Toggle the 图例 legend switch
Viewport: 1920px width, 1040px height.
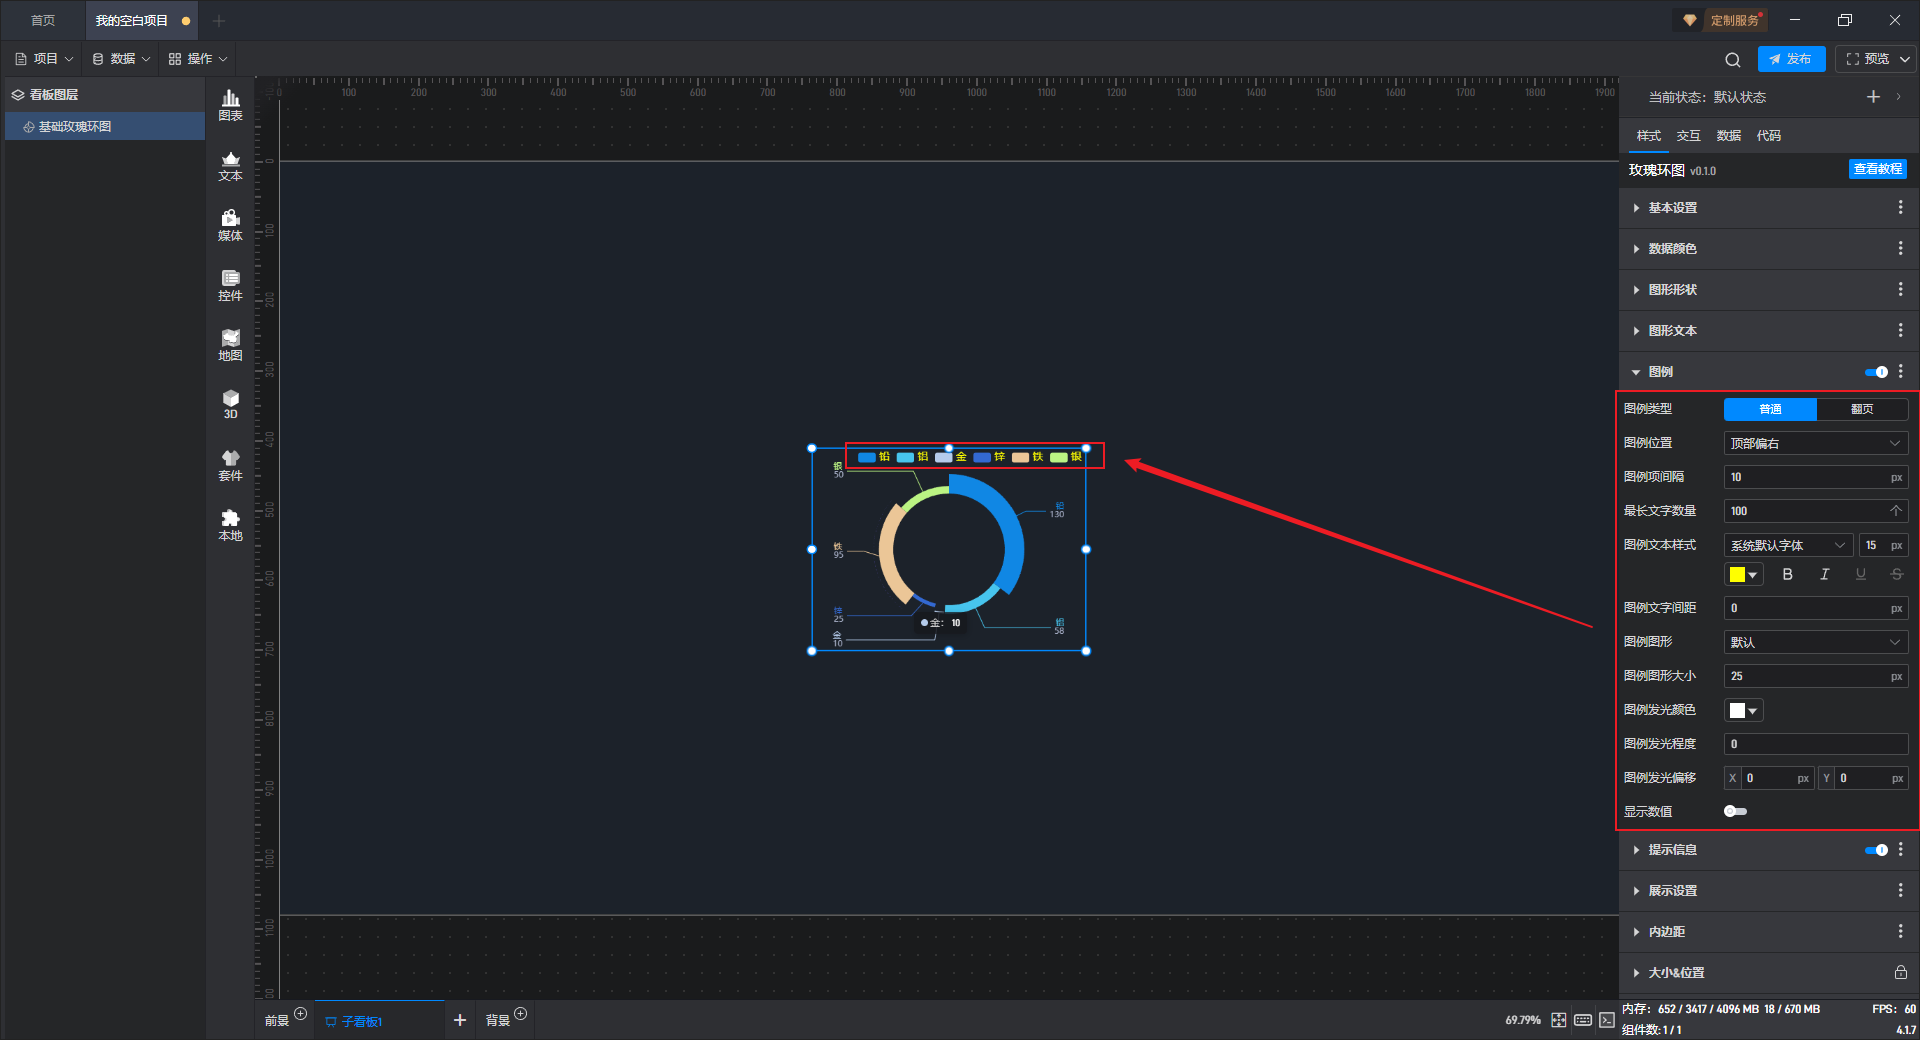point(1876,372)
